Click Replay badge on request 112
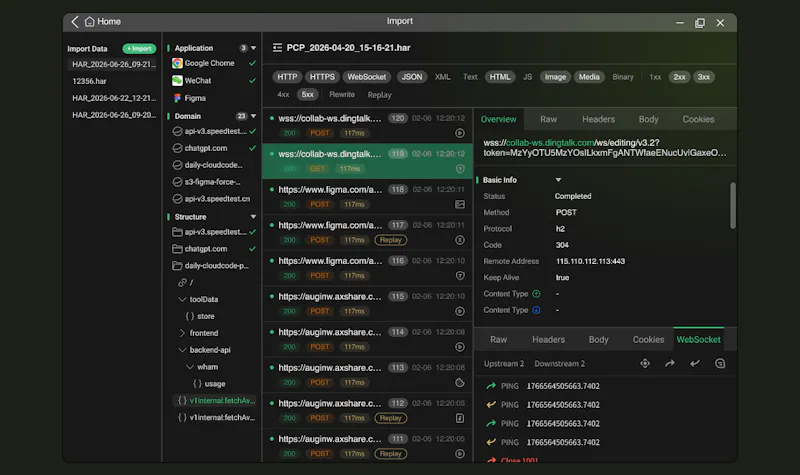Screen dimensions: 800x475 (x=390, y=418)
